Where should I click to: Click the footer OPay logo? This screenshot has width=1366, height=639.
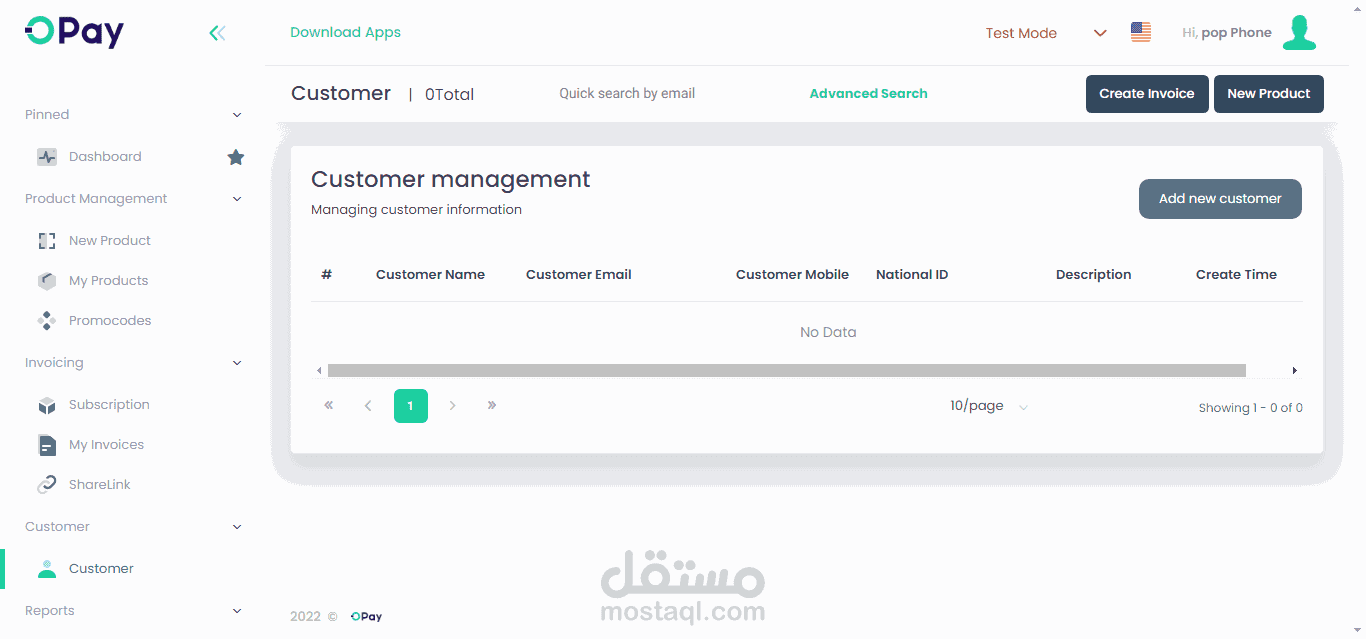pos(366,617)
